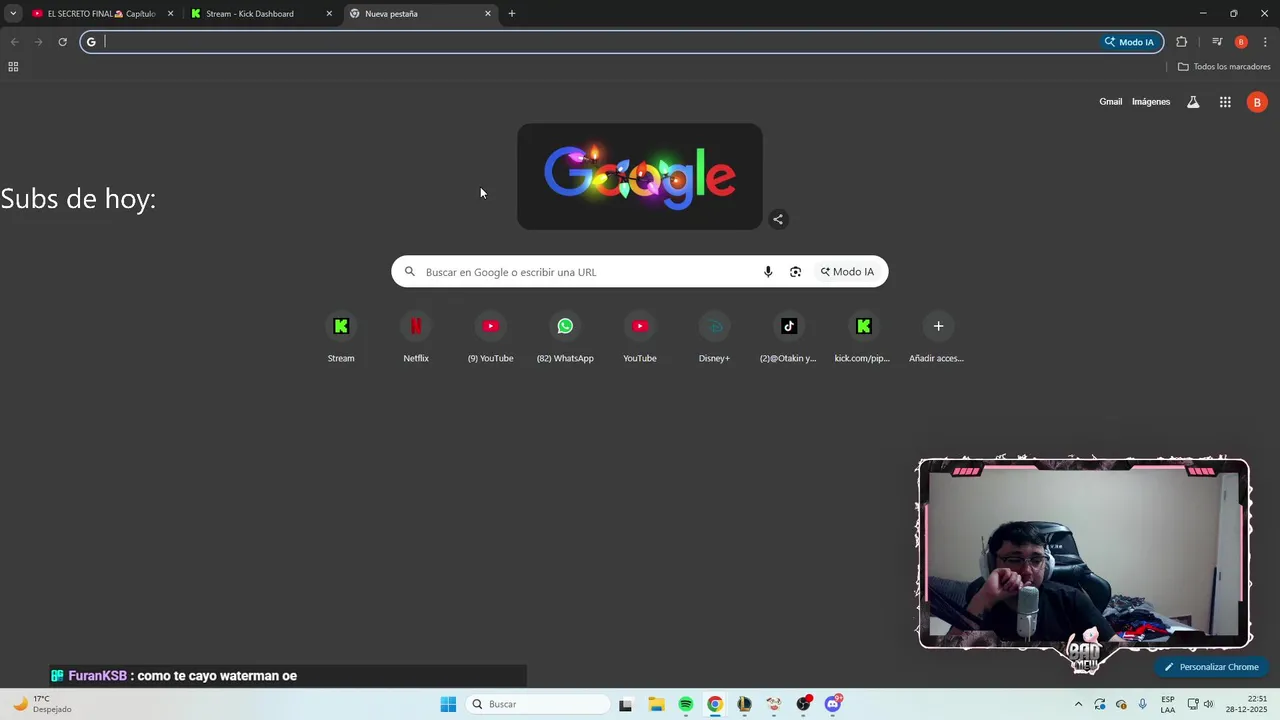Viewport: 1280px width, 720px height.
Task: Close the Nueva pestaña tab
Action: [488, 14]
